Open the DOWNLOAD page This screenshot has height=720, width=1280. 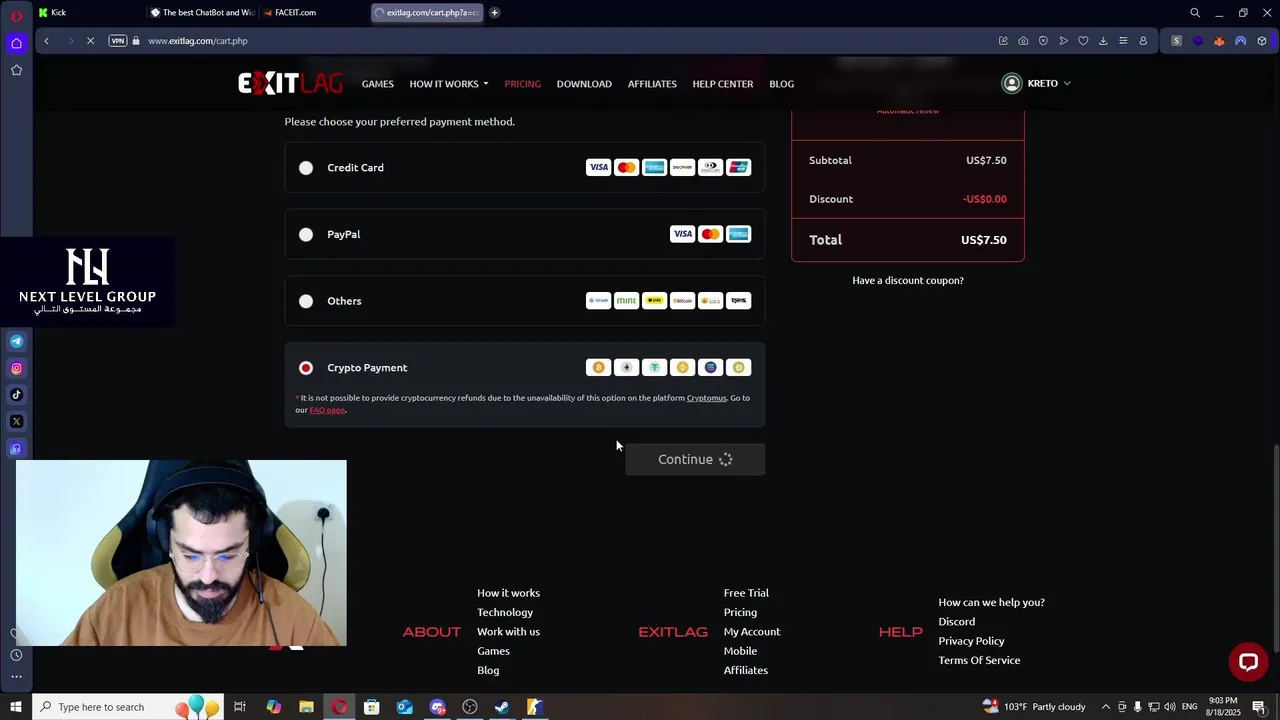coord(584,84)
